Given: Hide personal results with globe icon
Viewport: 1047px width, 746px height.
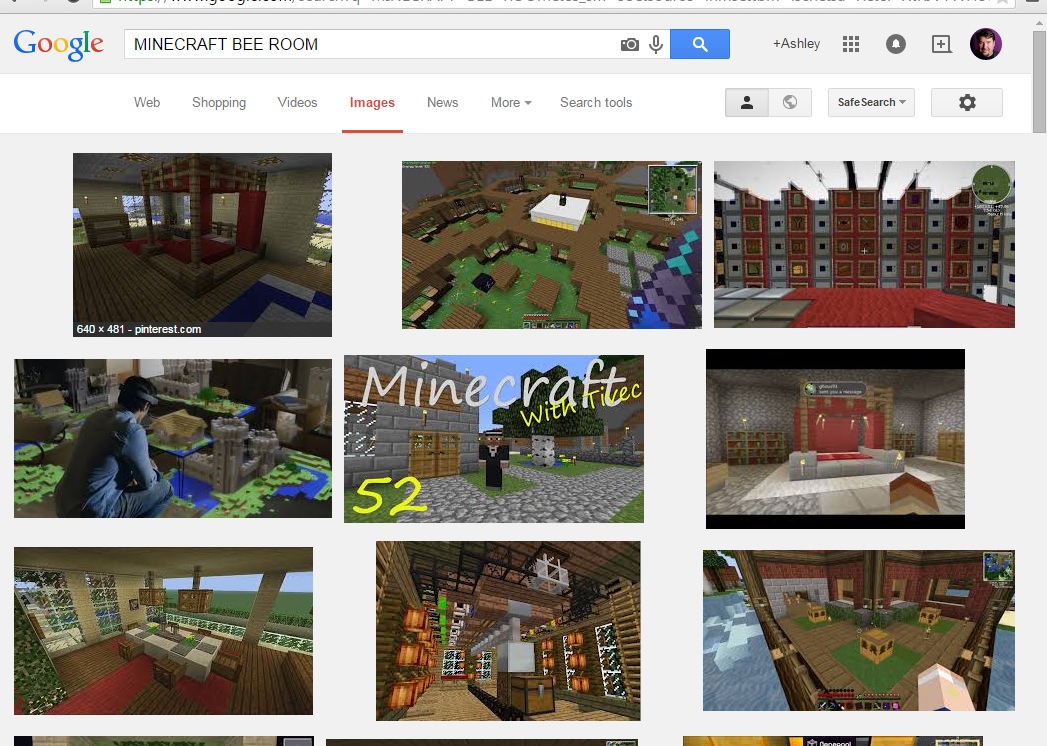Looking at the screenshot, I should tap(790, 102).
